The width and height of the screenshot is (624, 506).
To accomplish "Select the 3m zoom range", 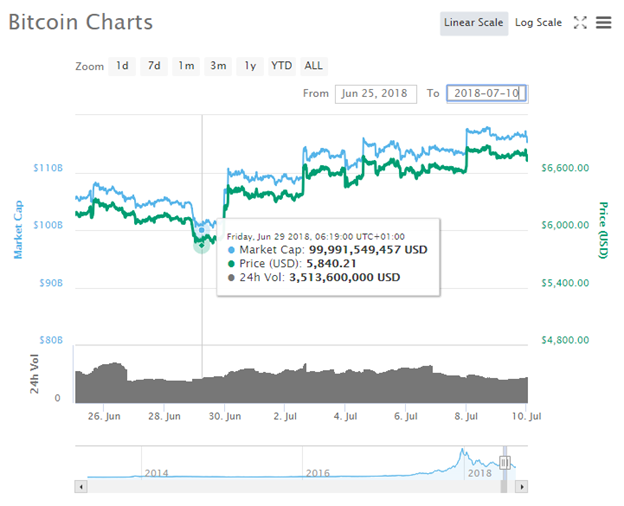I will (x=218, y=66).
